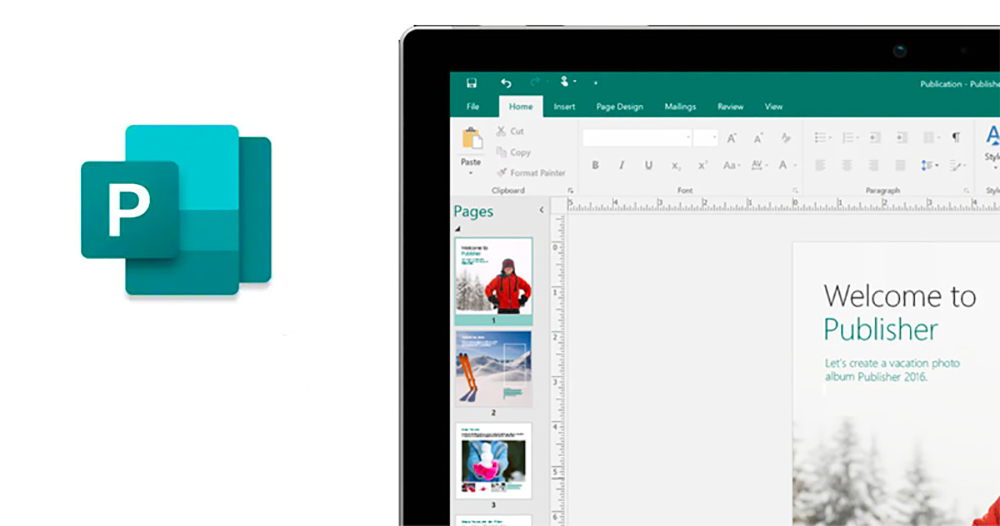Open the font name dropdown arrow
This screenshot has height=526, width=1000.
pos(688,138)
